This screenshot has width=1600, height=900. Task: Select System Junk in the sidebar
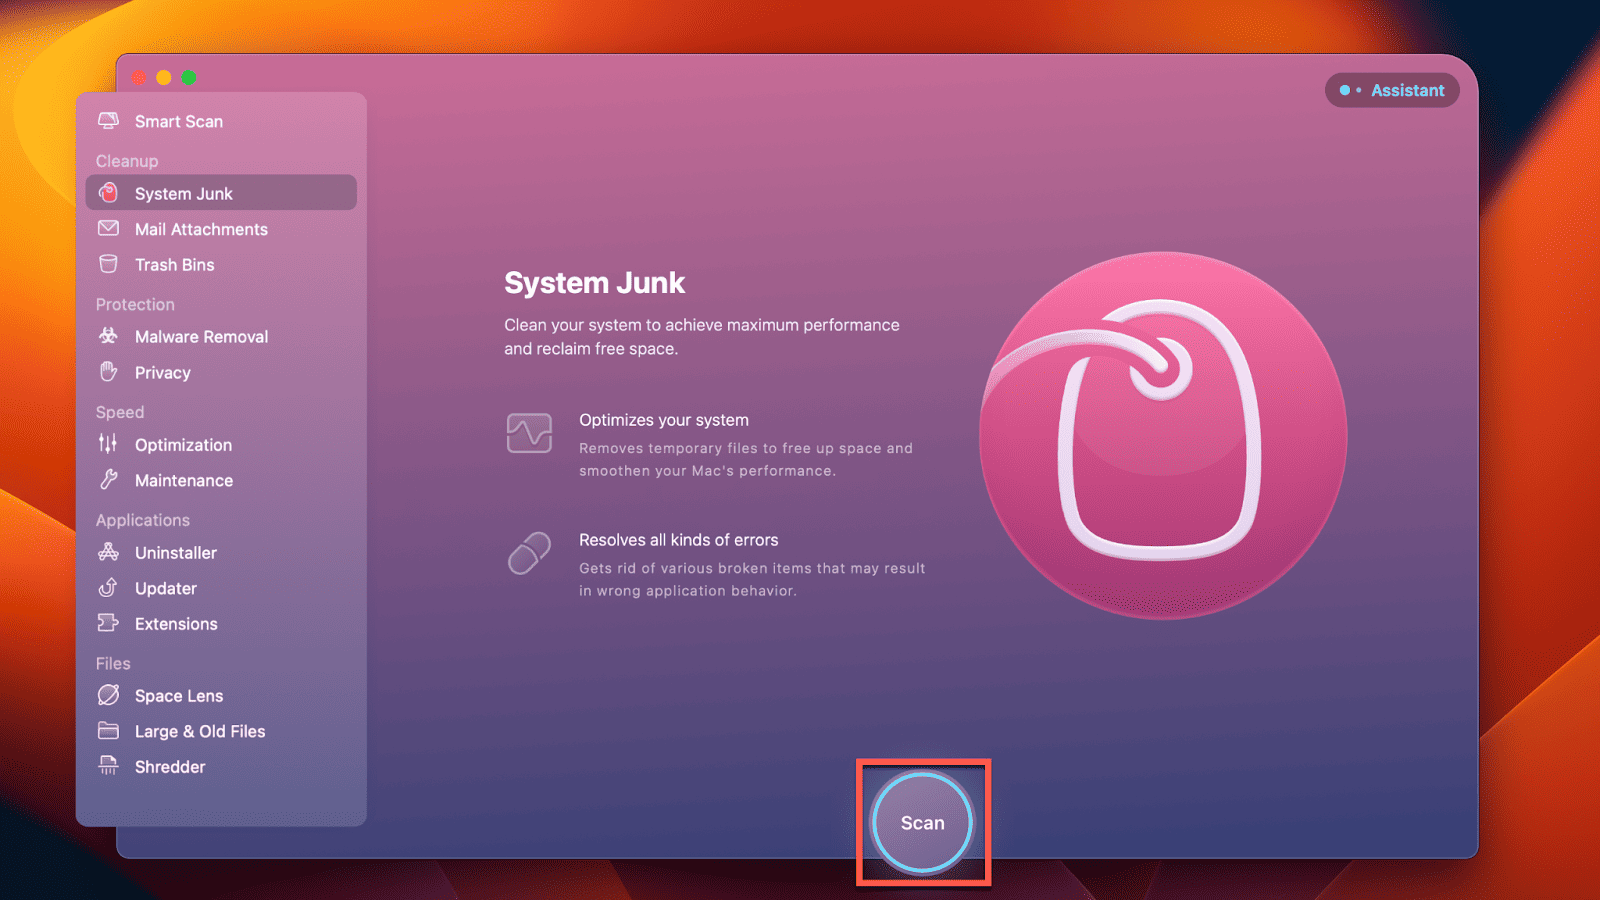click(184, 193)
